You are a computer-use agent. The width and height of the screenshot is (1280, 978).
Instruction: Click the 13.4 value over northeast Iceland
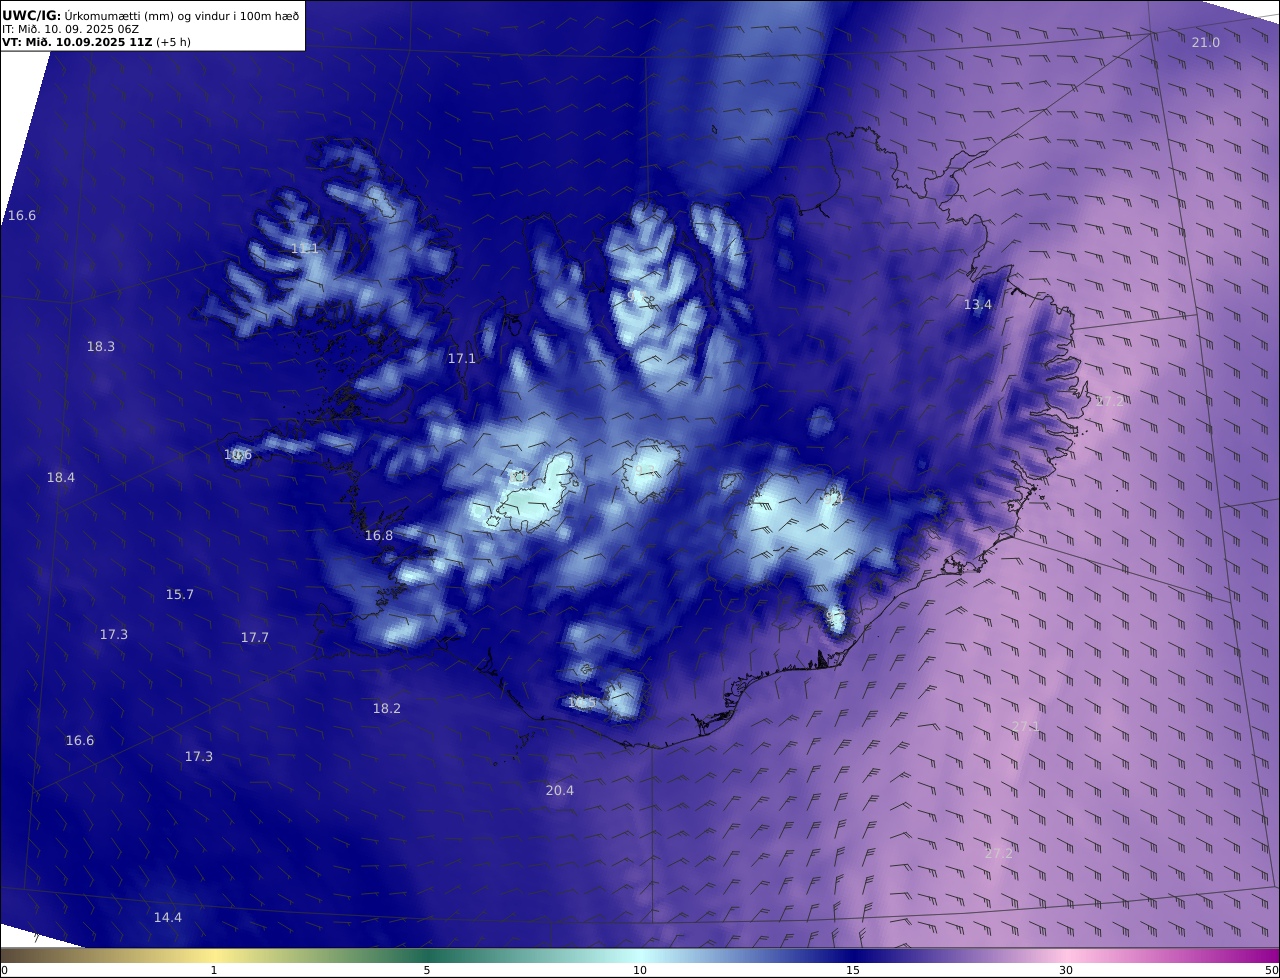[x=977, y=305]
